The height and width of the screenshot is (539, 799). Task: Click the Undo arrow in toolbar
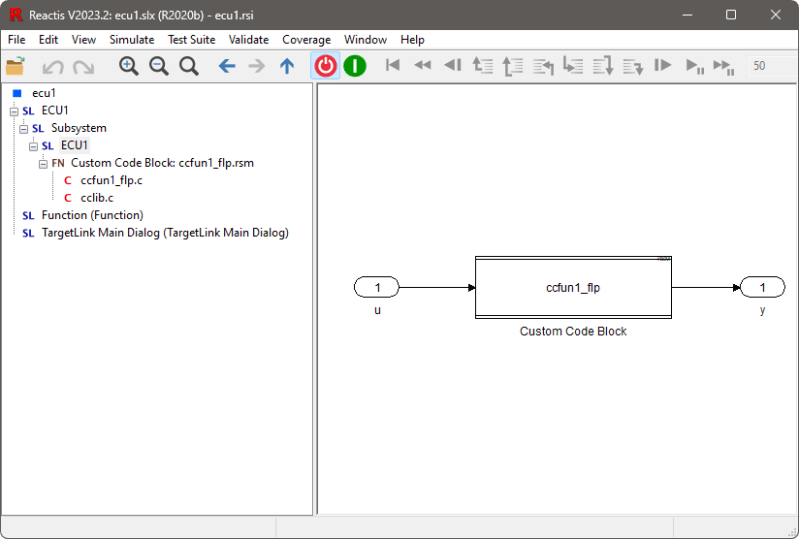(52, 66)
